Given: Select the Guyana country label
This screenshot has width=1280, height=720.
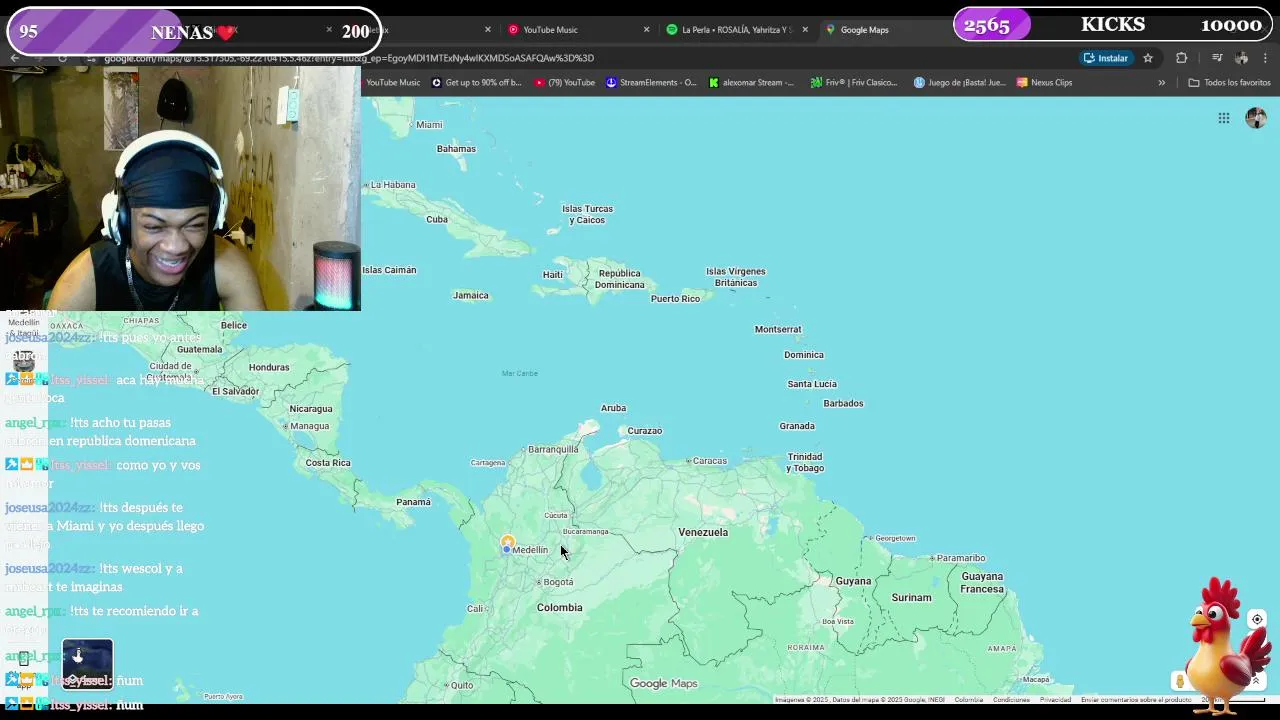Looking at the screenshot, I should [853, 581].
